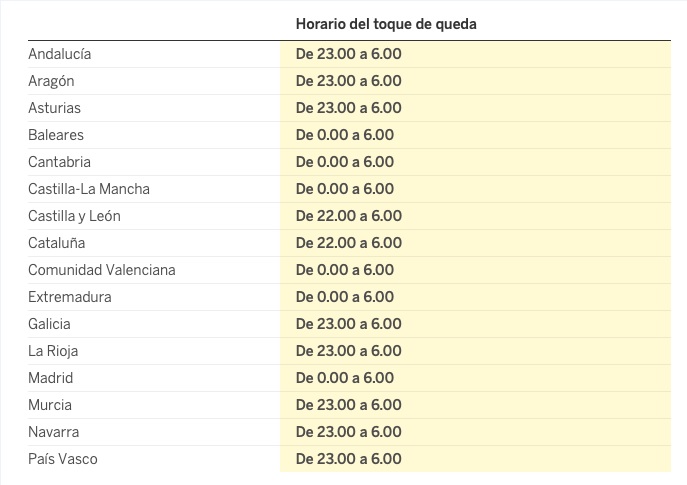
Task: Select Cantabria in the region list
Action: pyautogui.click(x=59, y=162)
